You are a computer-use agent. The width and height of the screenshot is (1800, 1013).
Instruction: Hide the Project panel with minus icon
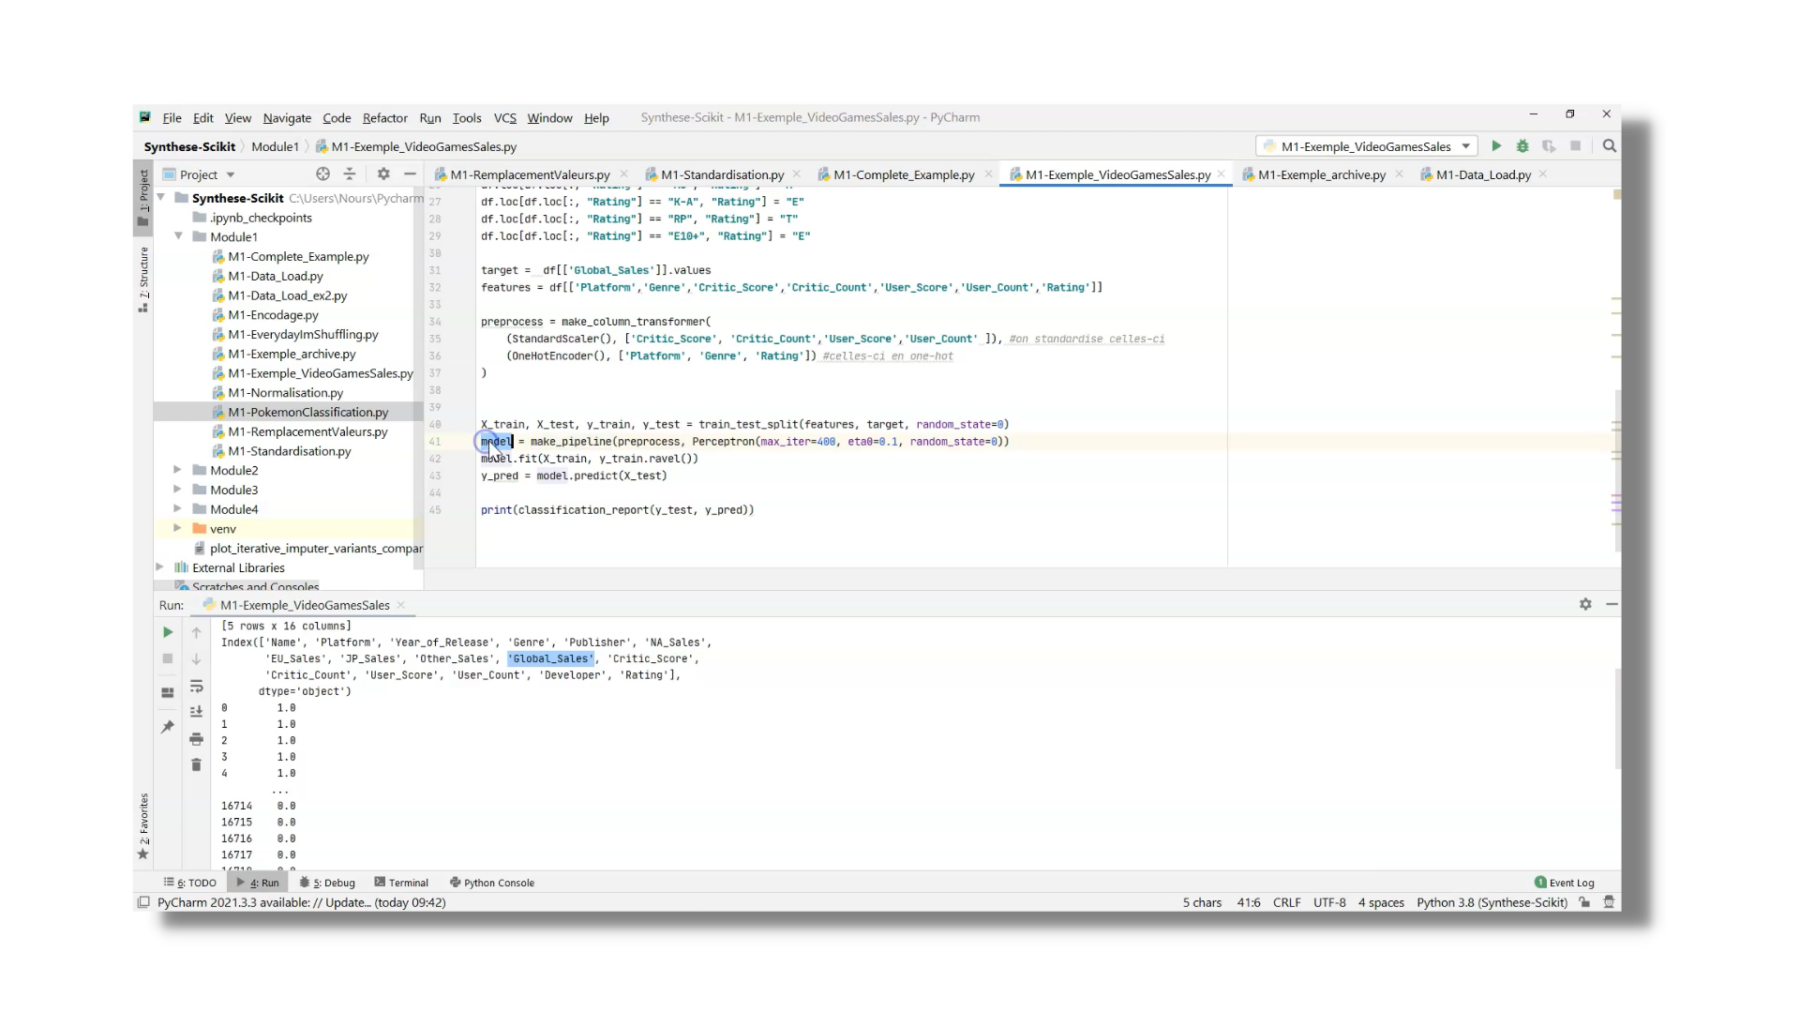[410, 174]
